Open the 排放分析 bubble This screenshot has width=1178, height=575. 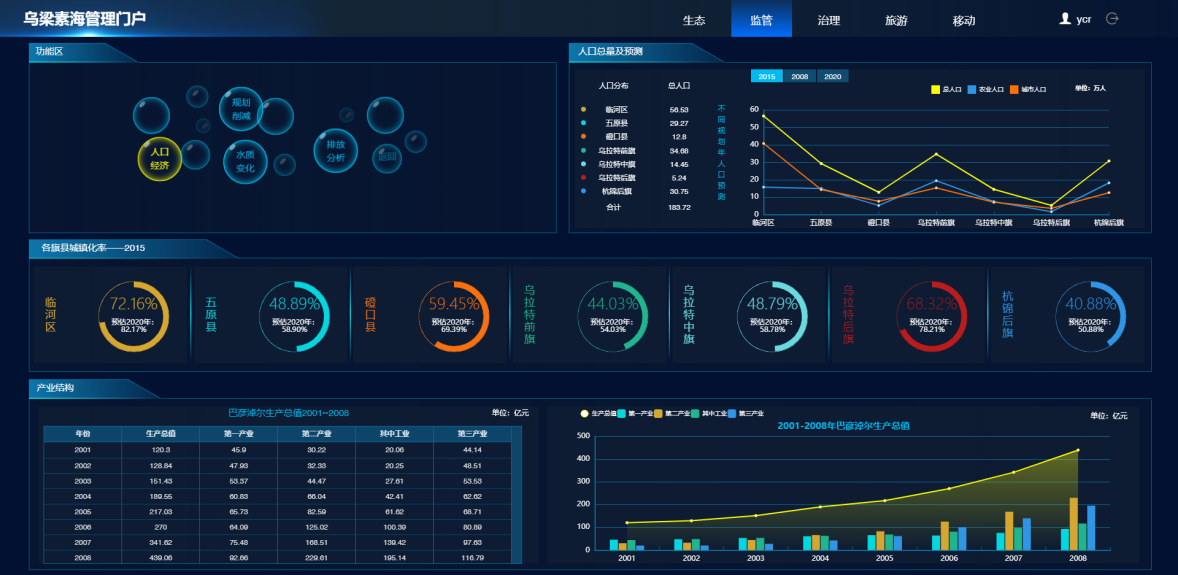coord(335,151)
